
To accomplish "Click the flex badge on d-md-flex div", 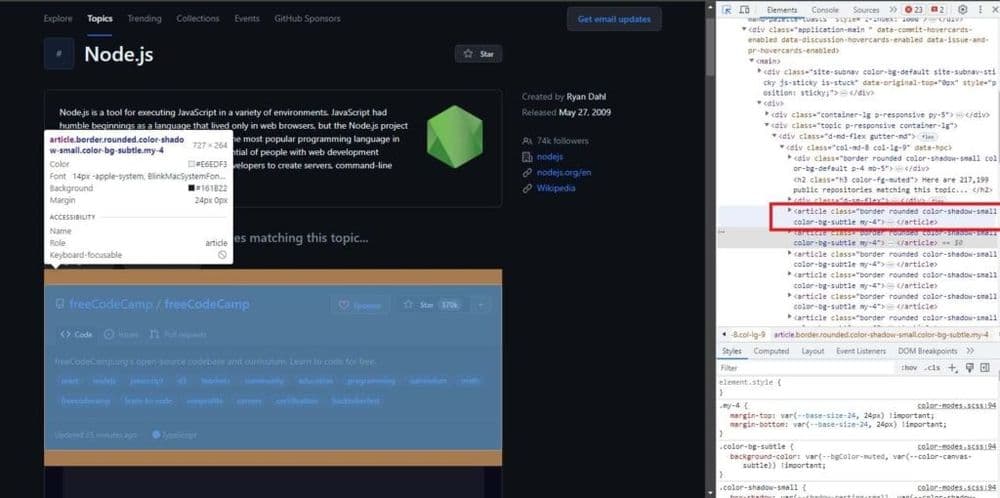I will coord(927,136).
